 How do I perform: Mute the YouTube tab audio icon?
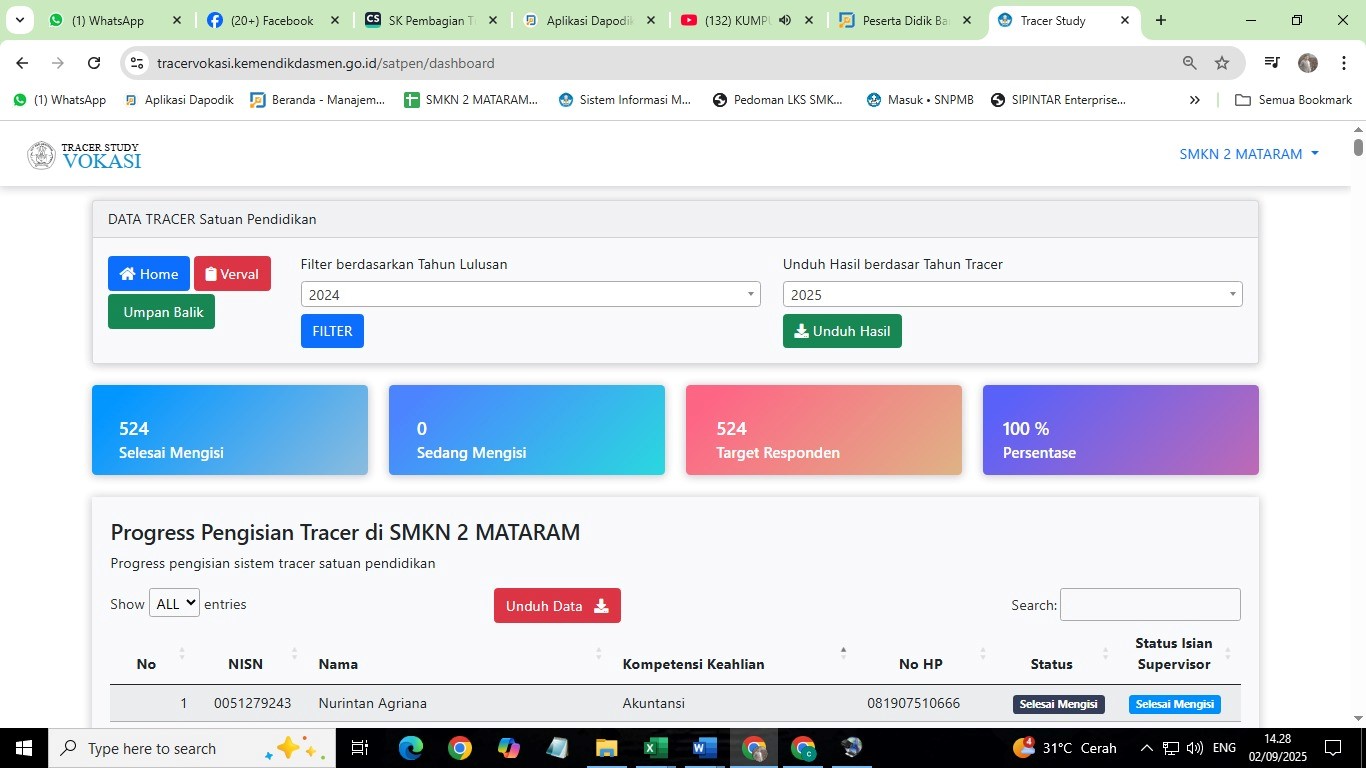[785, 20]
